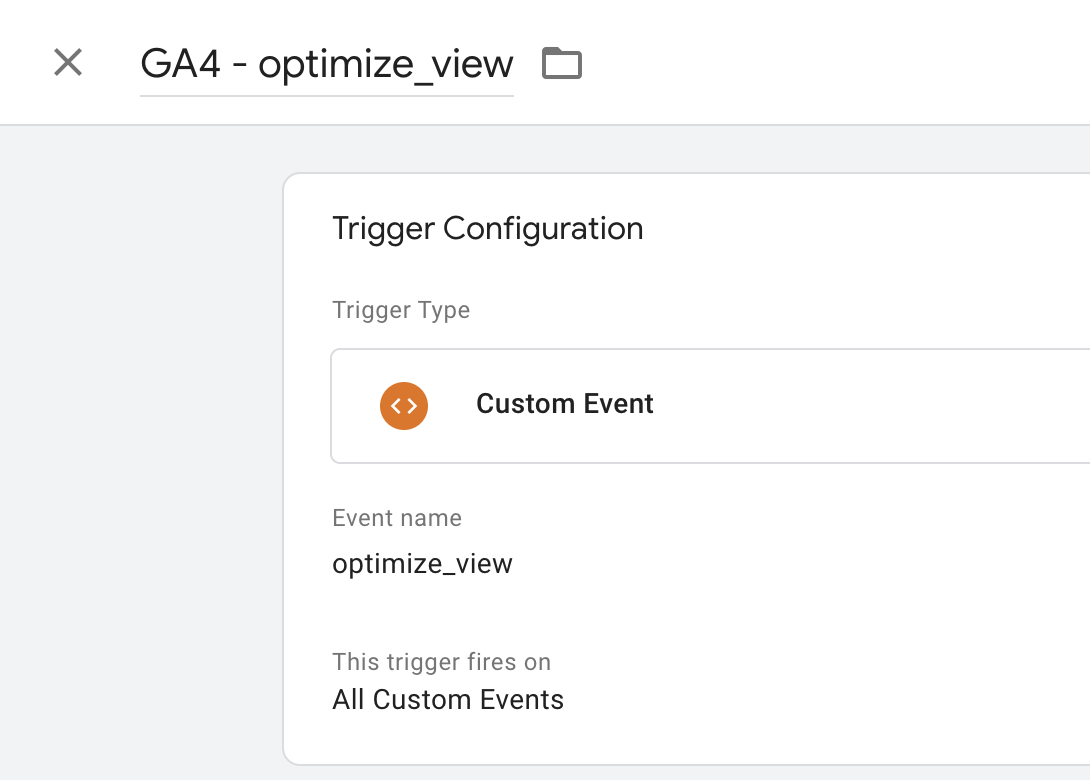Click the Trigger Configuration heading
The image size is (1090, 780).
click(x=488, y=228)
